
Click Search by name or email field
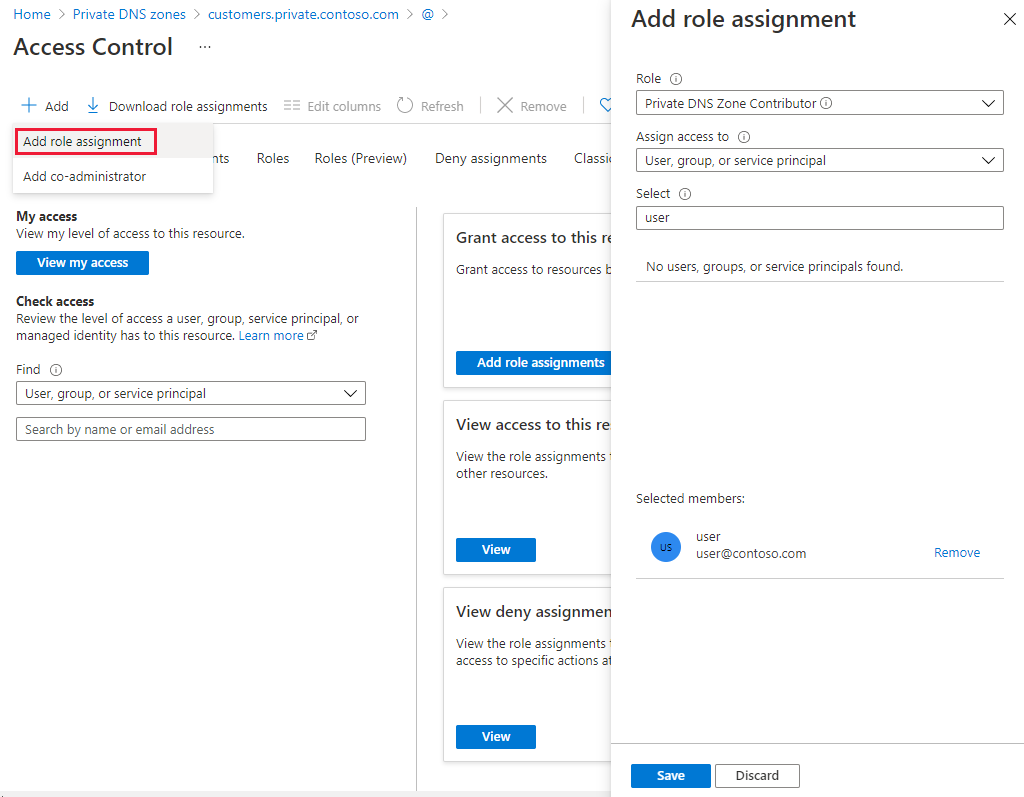[191, 430]
